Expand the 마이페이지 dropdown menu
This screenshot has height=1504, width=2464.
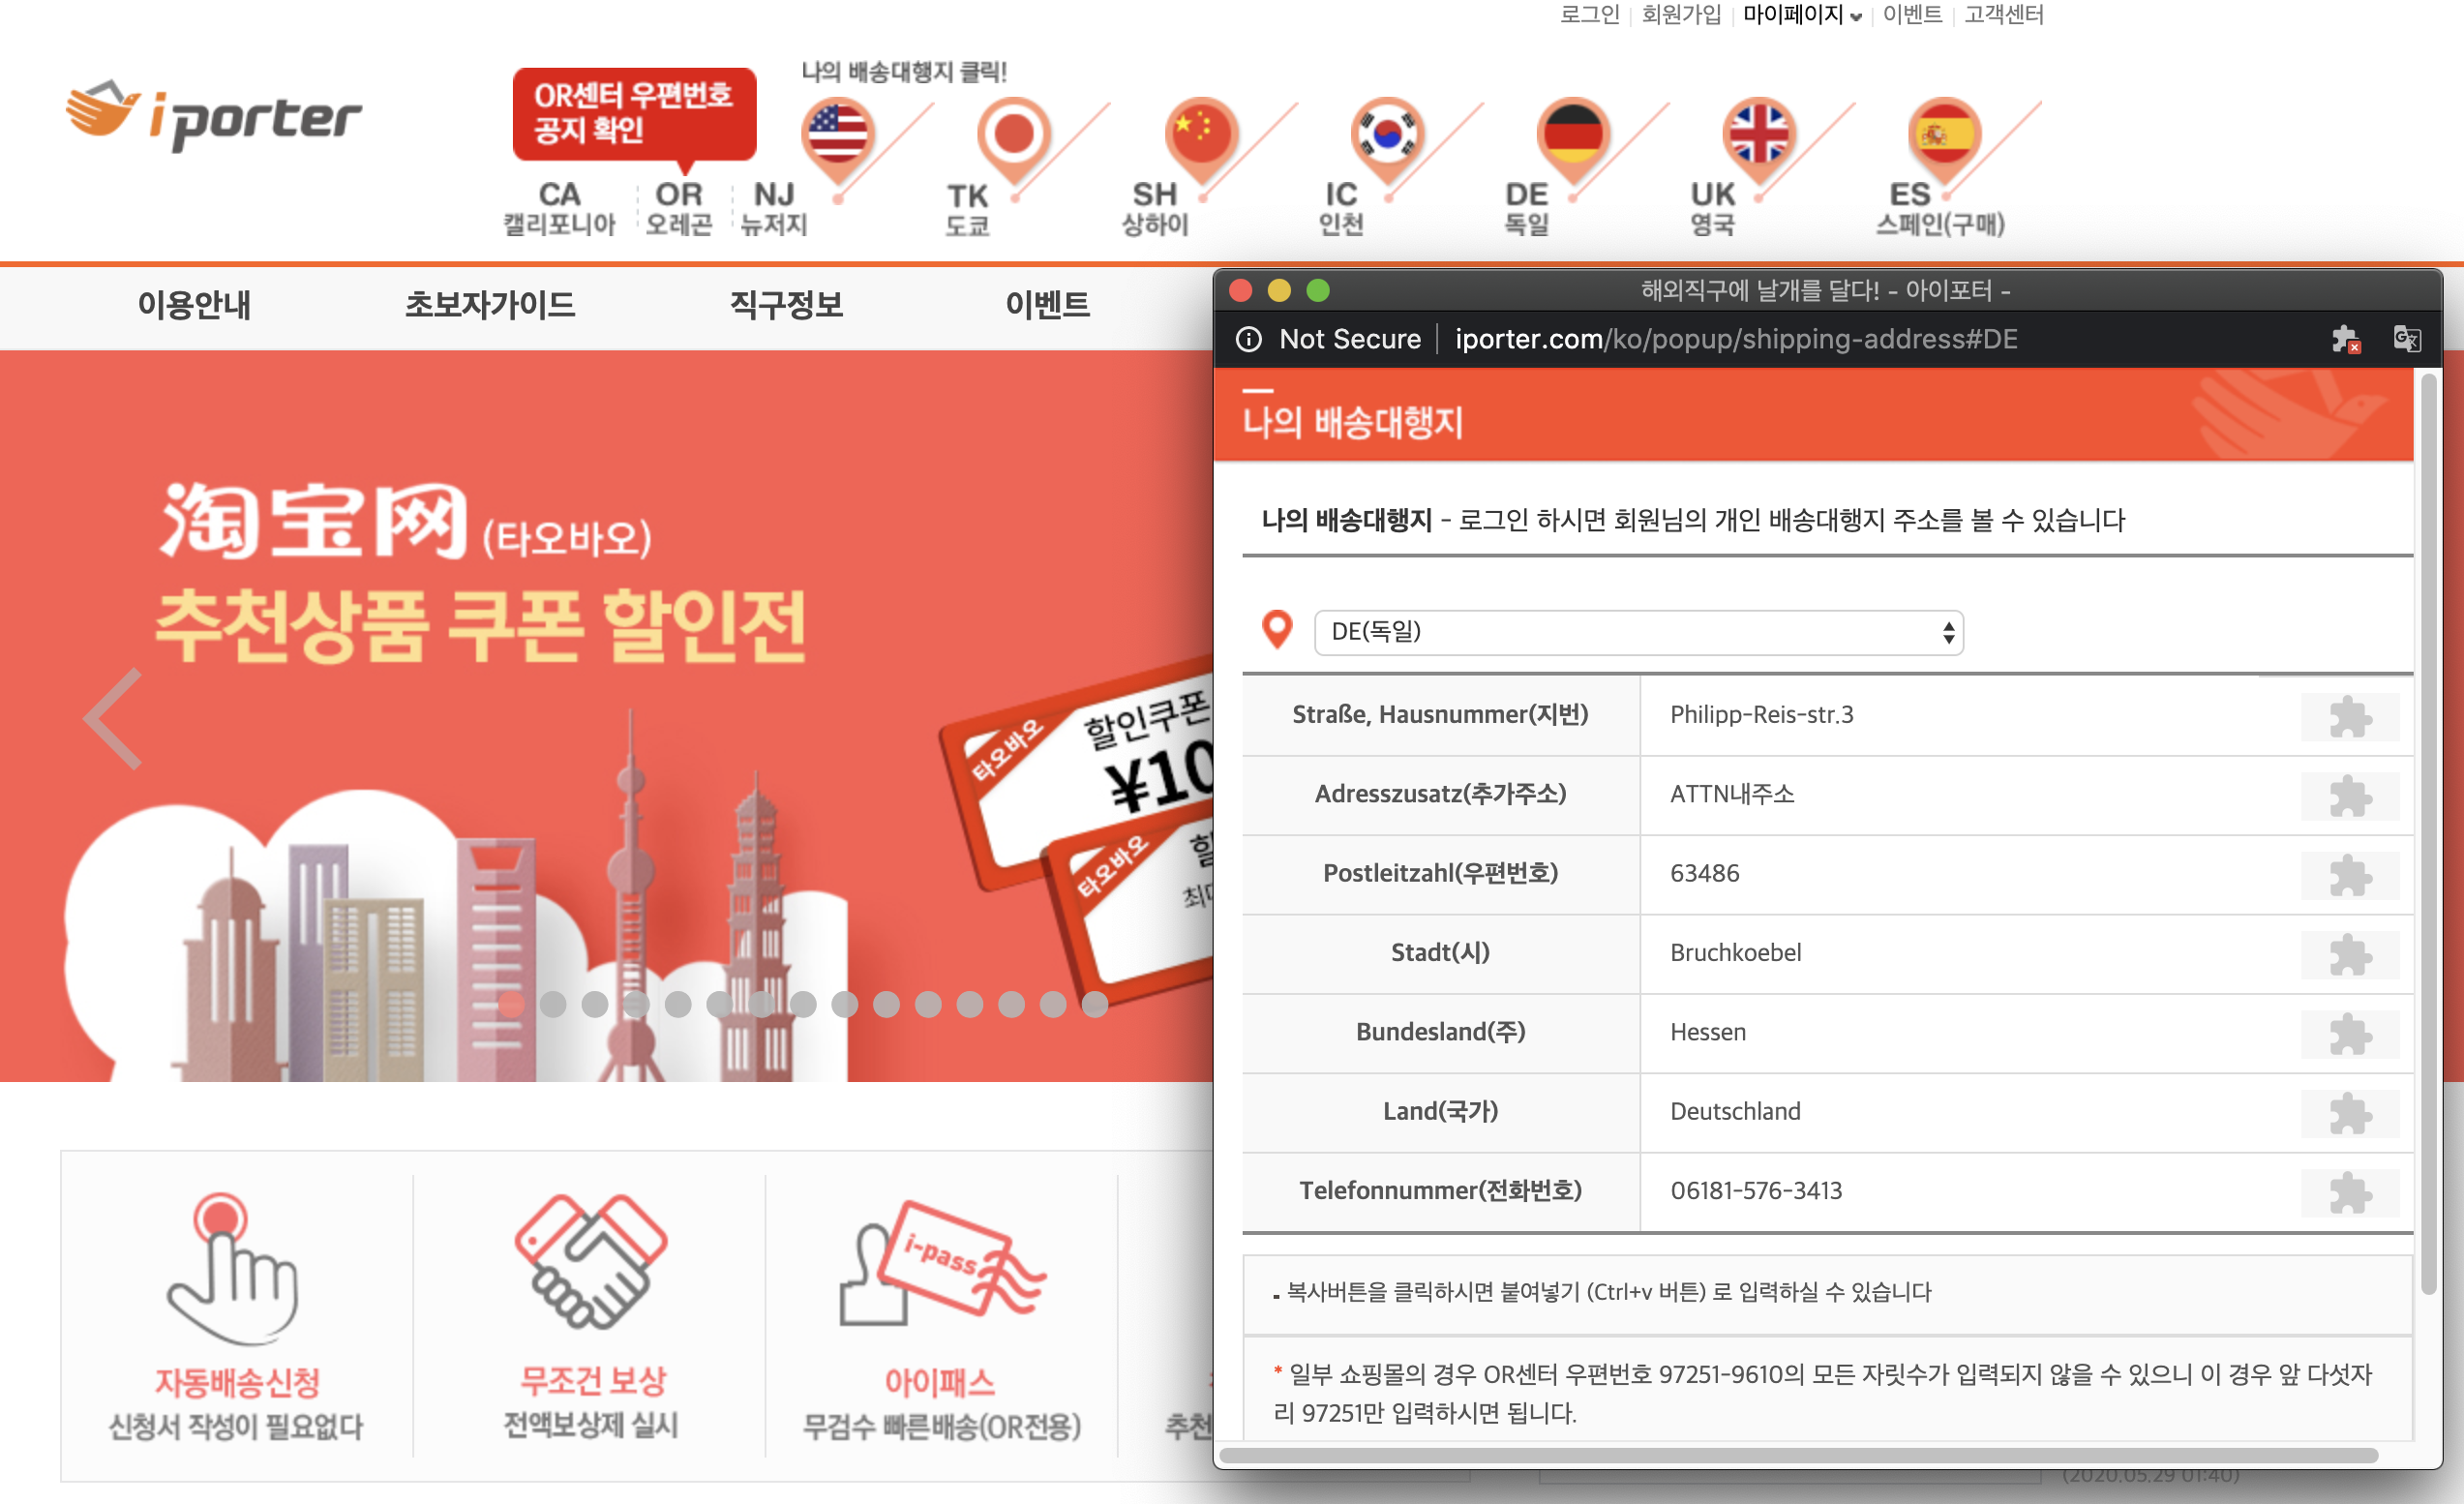coord(1801,15)
